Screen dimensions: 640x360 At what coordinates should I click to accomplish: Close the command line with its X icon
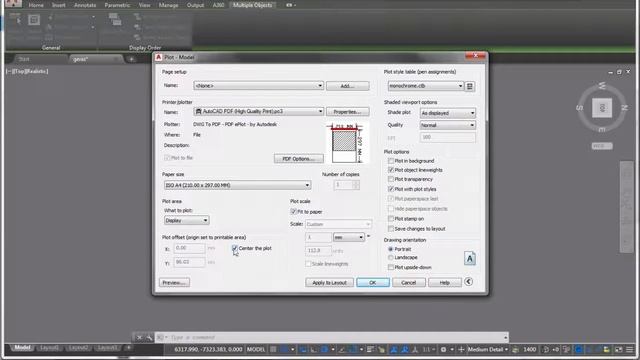[x=139, y=338]
